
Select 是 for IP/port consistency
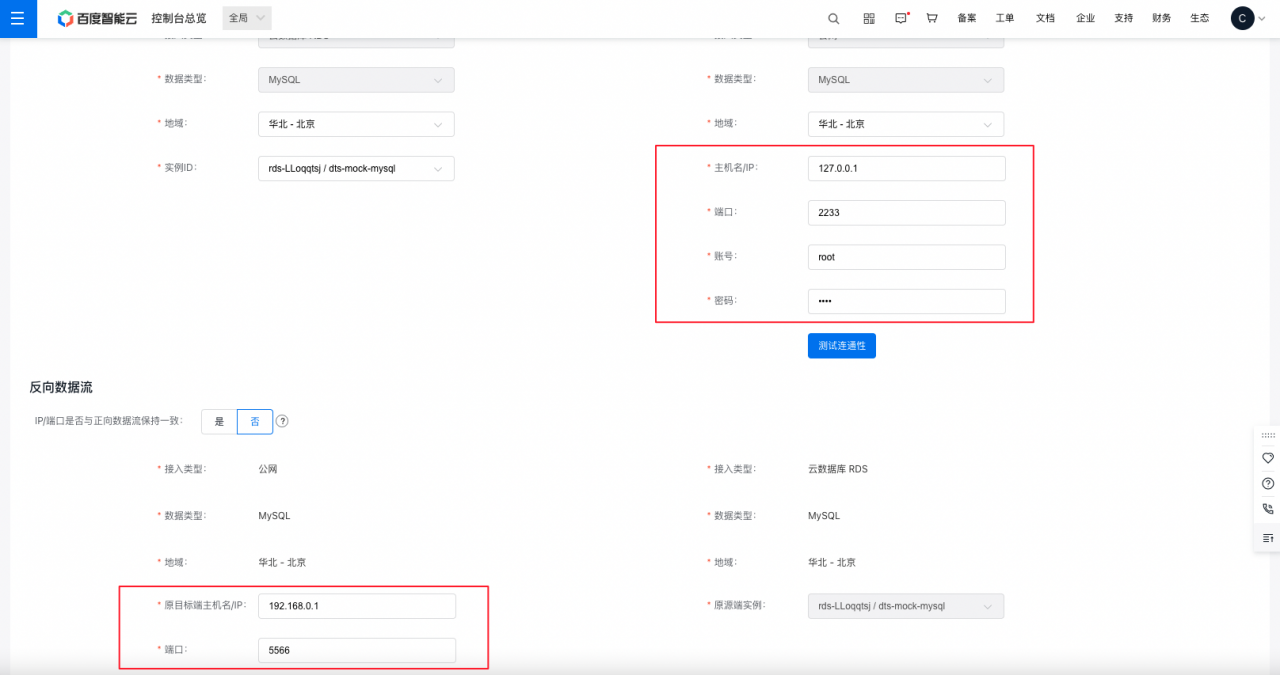click(x=219, y=422)
